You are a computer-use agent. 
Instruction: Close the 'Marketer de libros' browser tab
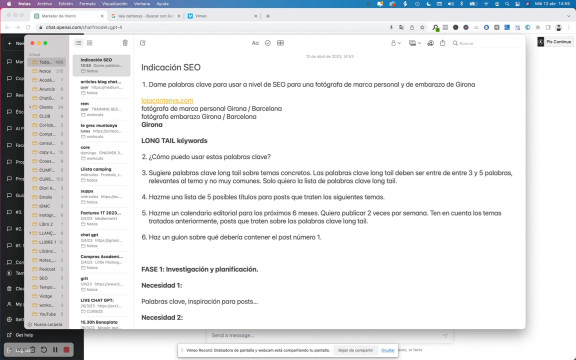102,16
